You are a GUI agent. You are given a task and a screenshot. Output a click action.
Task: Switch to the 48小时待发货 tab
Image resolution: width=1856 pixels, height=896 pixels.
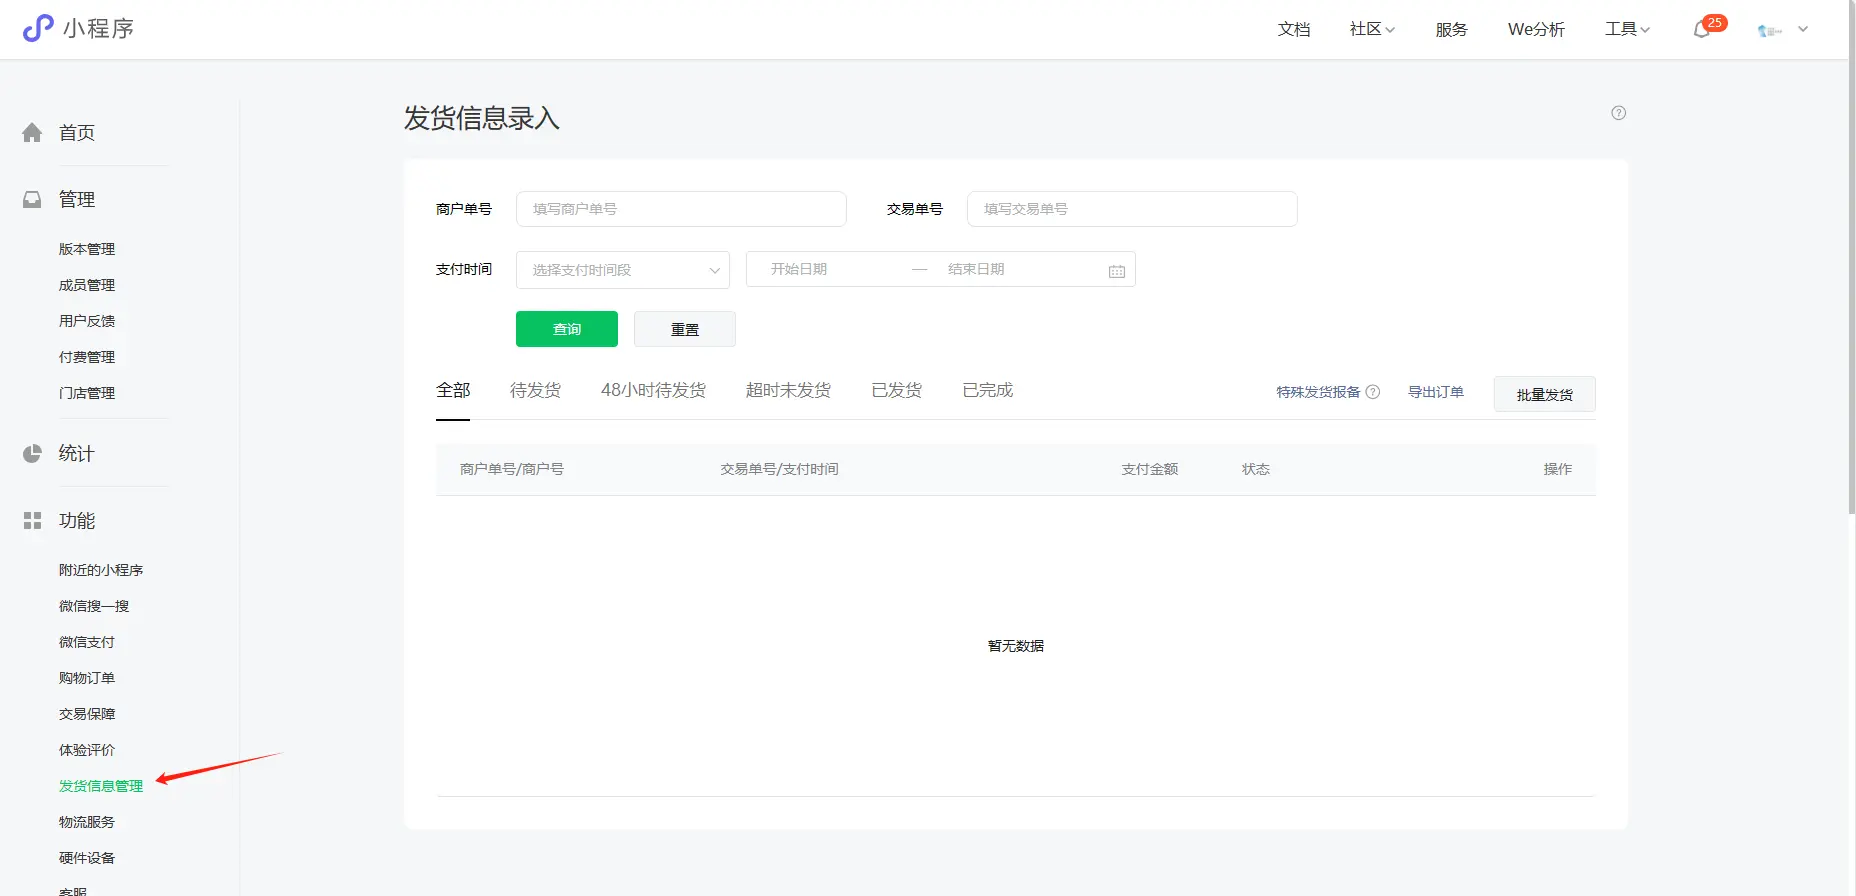point(653,390)
